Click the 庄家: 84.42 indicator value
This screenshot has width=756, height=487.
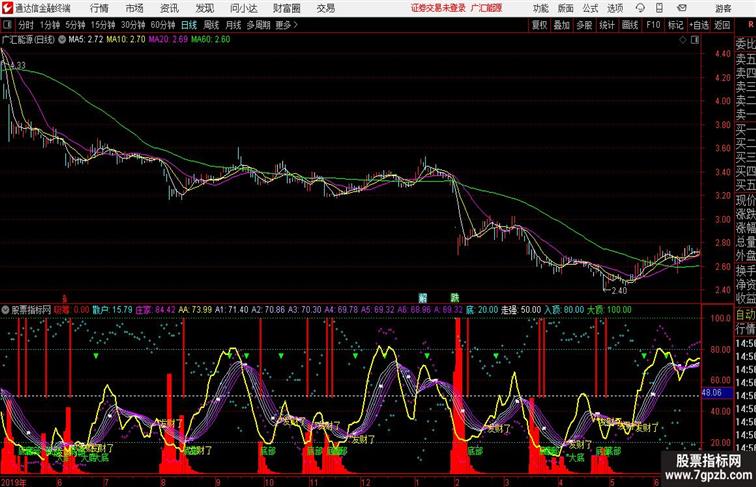(155, 310)
